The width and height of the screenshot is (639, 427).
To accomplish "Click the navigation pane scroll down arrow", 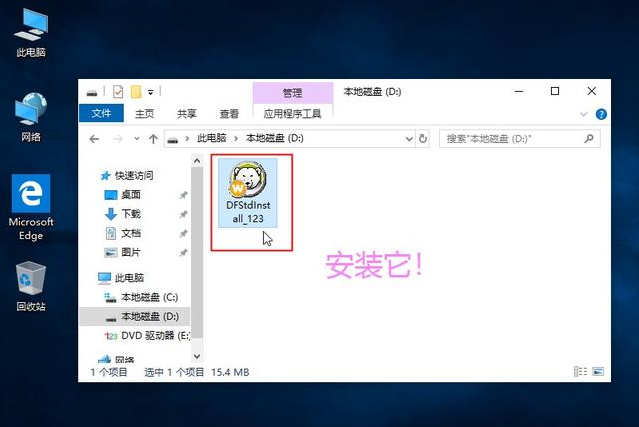I will pos(197,357).
